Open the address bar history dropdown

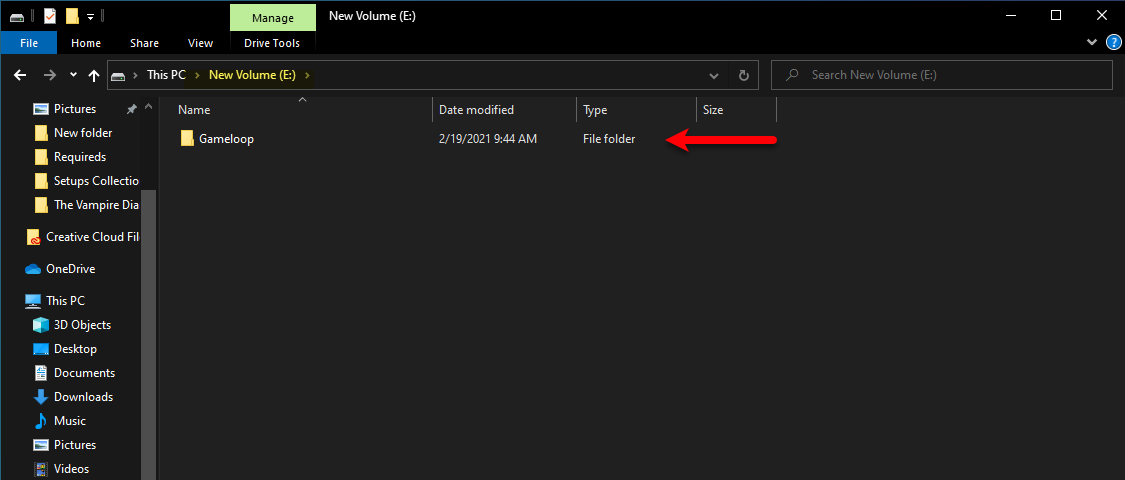[x=714, y=75]
